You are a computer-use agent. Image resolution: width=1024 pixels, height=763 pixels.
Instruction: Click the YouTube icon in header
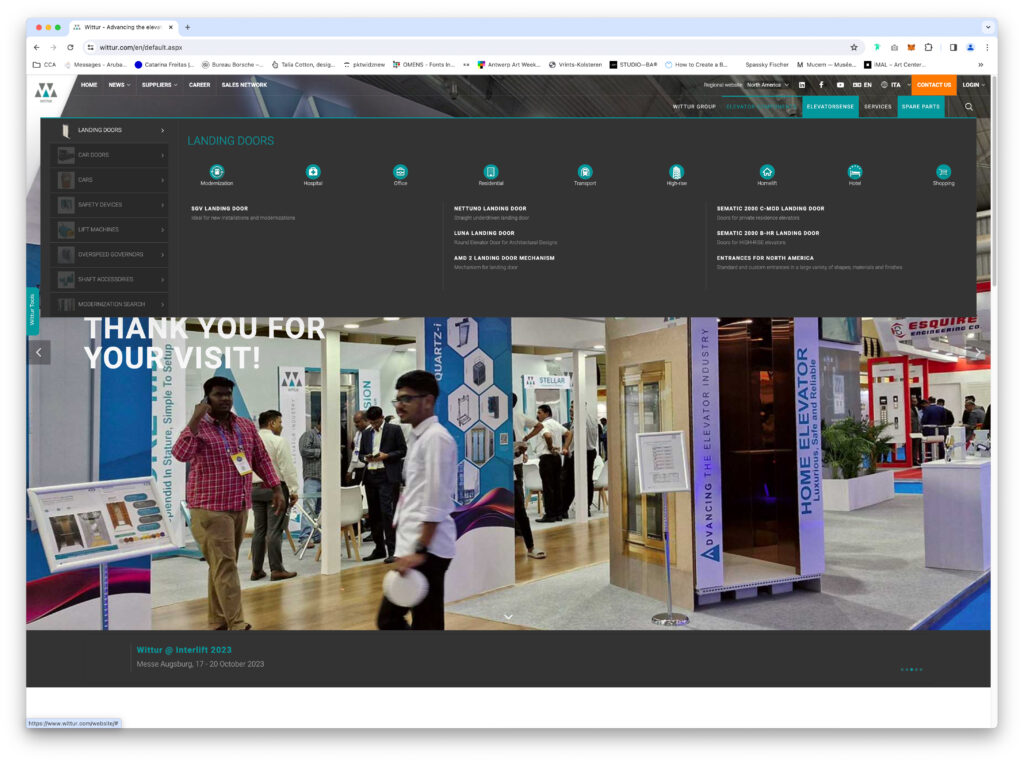pyautogui.click(x=840, y=85)
